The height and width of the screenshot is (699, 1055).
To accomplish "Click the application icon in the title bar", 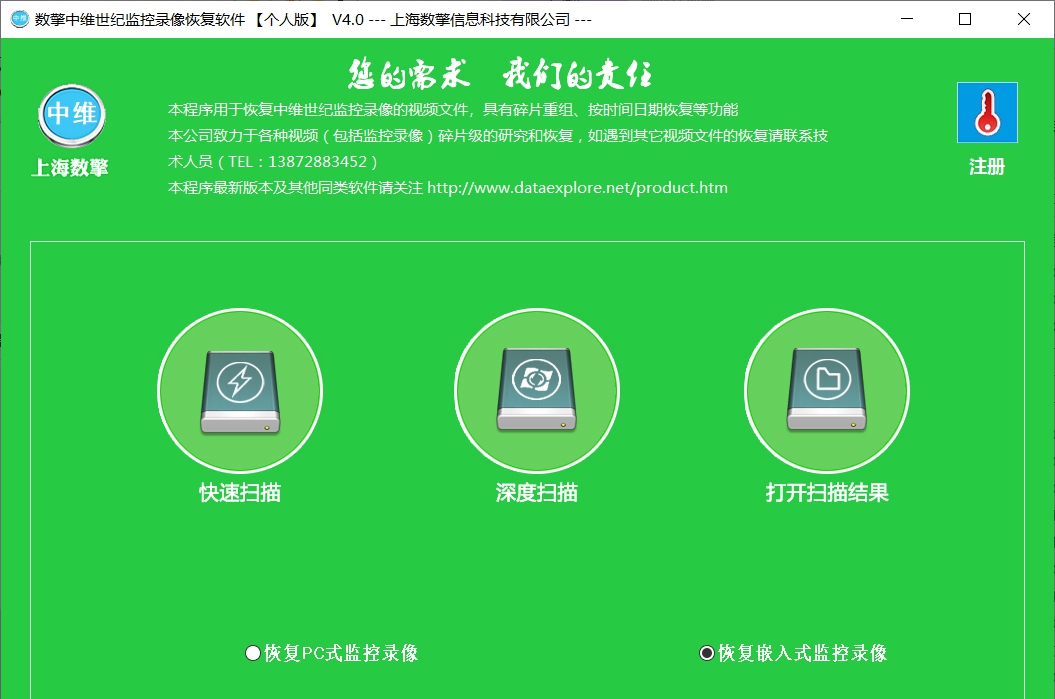I will pyautogui.click(x=18, y=18).
